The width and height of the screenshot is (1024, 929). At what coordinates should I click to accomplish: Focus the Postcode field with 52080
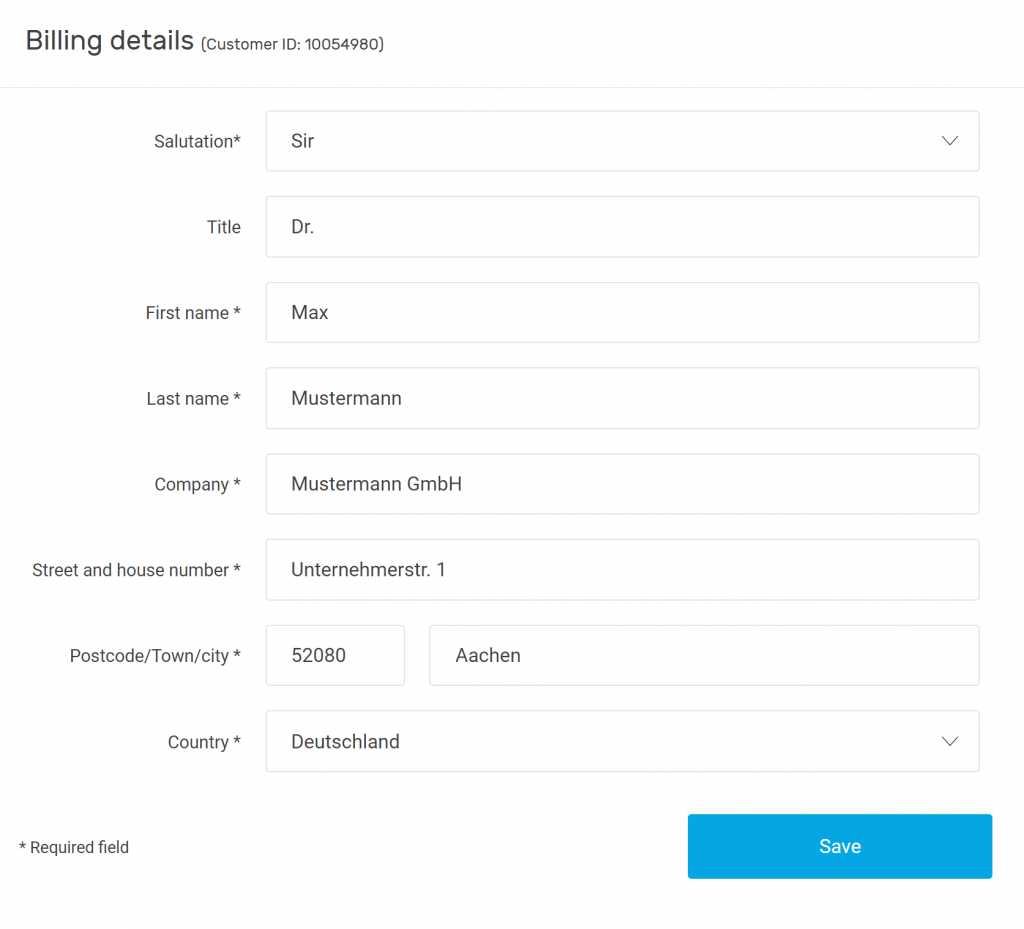(x=335, y=655)
